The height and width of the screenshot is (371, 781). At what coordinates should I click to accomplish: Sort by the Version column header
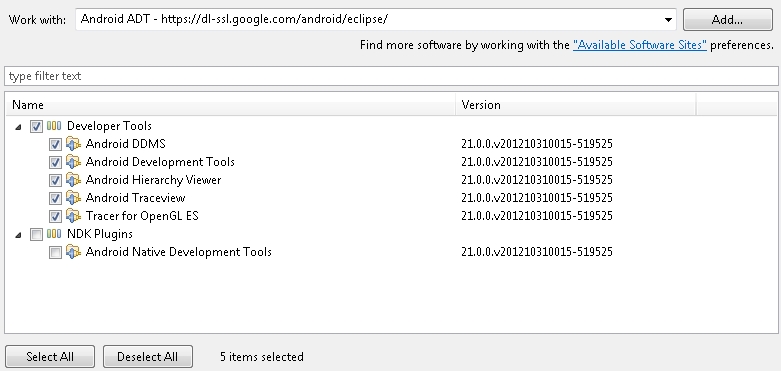pyautogui.click(x=575, y=105)
